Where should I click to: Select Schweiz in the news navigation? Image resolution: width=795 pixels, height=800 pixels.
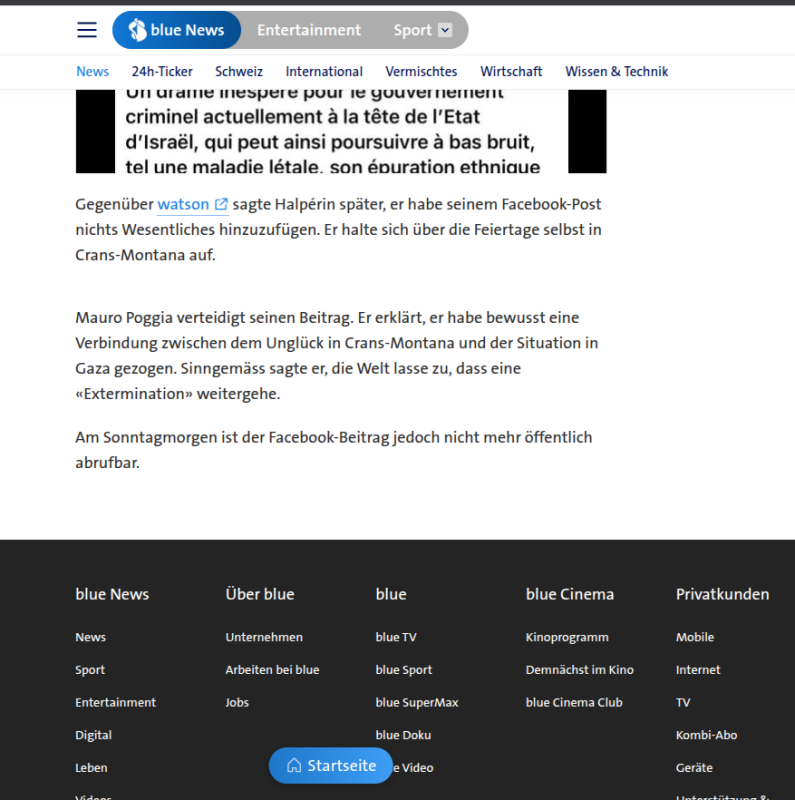coord(239,71)
